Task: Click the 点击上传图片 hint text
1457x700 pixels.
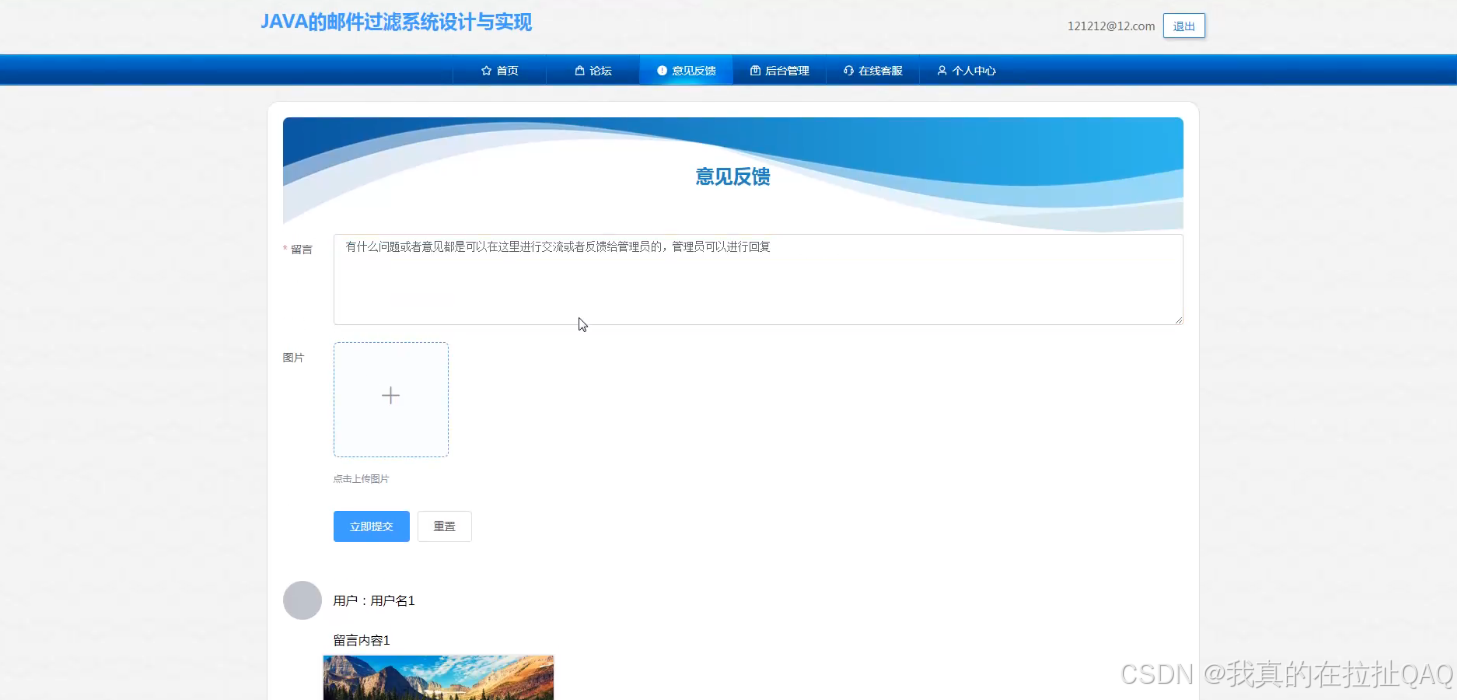Action: [x=361, y=479]
